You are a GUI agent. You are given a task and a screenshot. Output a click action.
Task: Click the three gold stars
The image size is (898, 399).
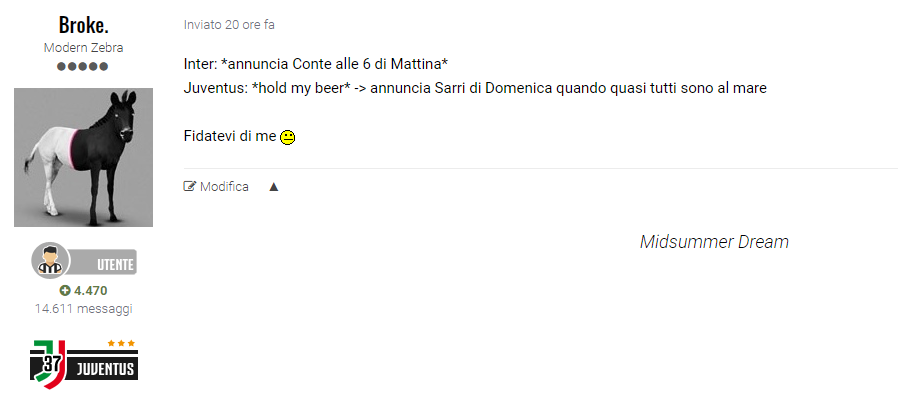pos(121,343)
